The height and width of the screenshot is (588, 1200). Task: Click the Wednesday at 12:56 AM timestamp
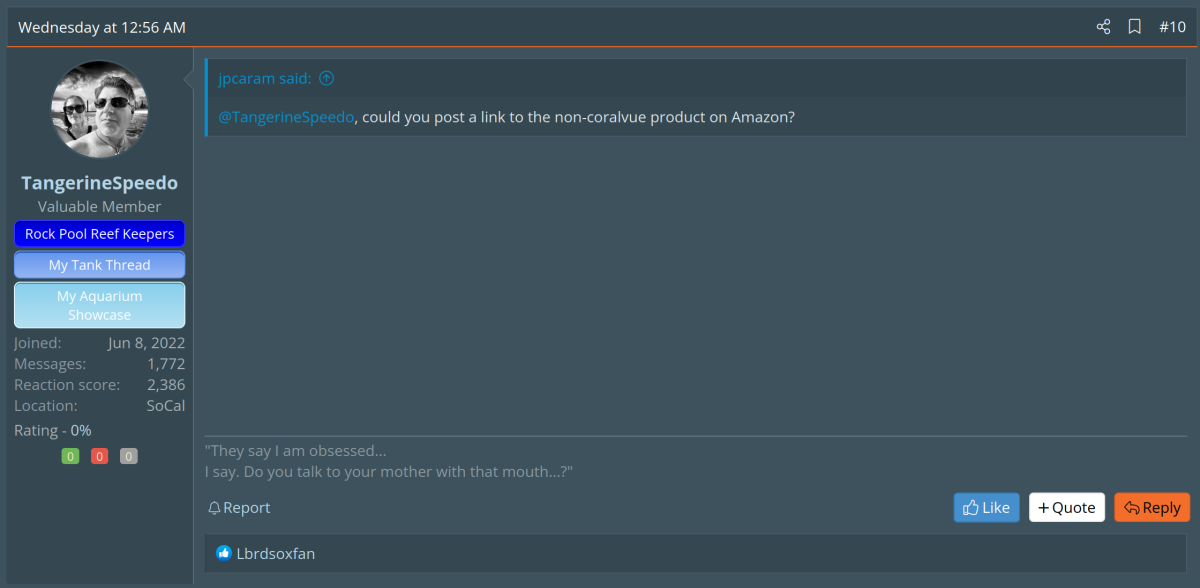point(102,27)
